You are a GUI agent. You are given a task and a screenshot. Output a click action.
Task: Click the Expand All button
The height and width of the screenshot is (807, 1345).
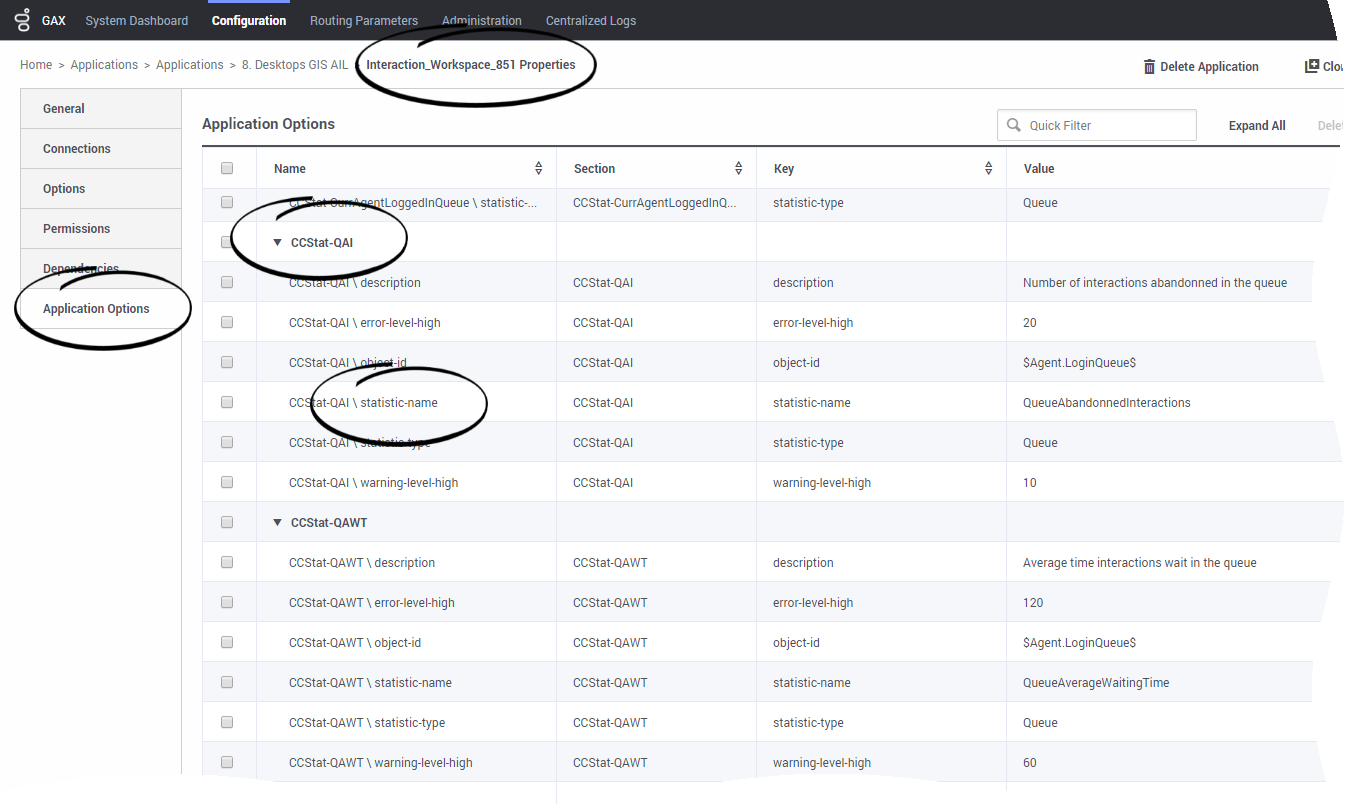[x=1256, y=125]
